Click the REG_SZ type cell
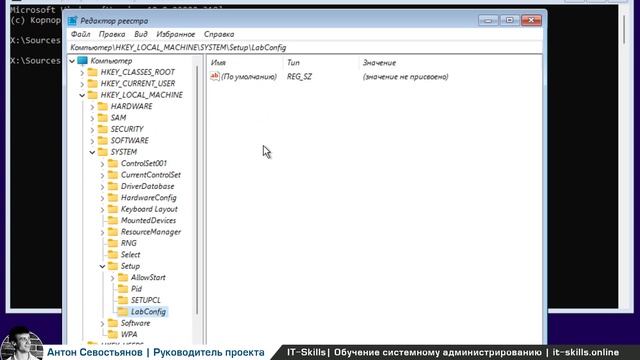The height and width of the screenshot is (360, 640). pos(299,77)
